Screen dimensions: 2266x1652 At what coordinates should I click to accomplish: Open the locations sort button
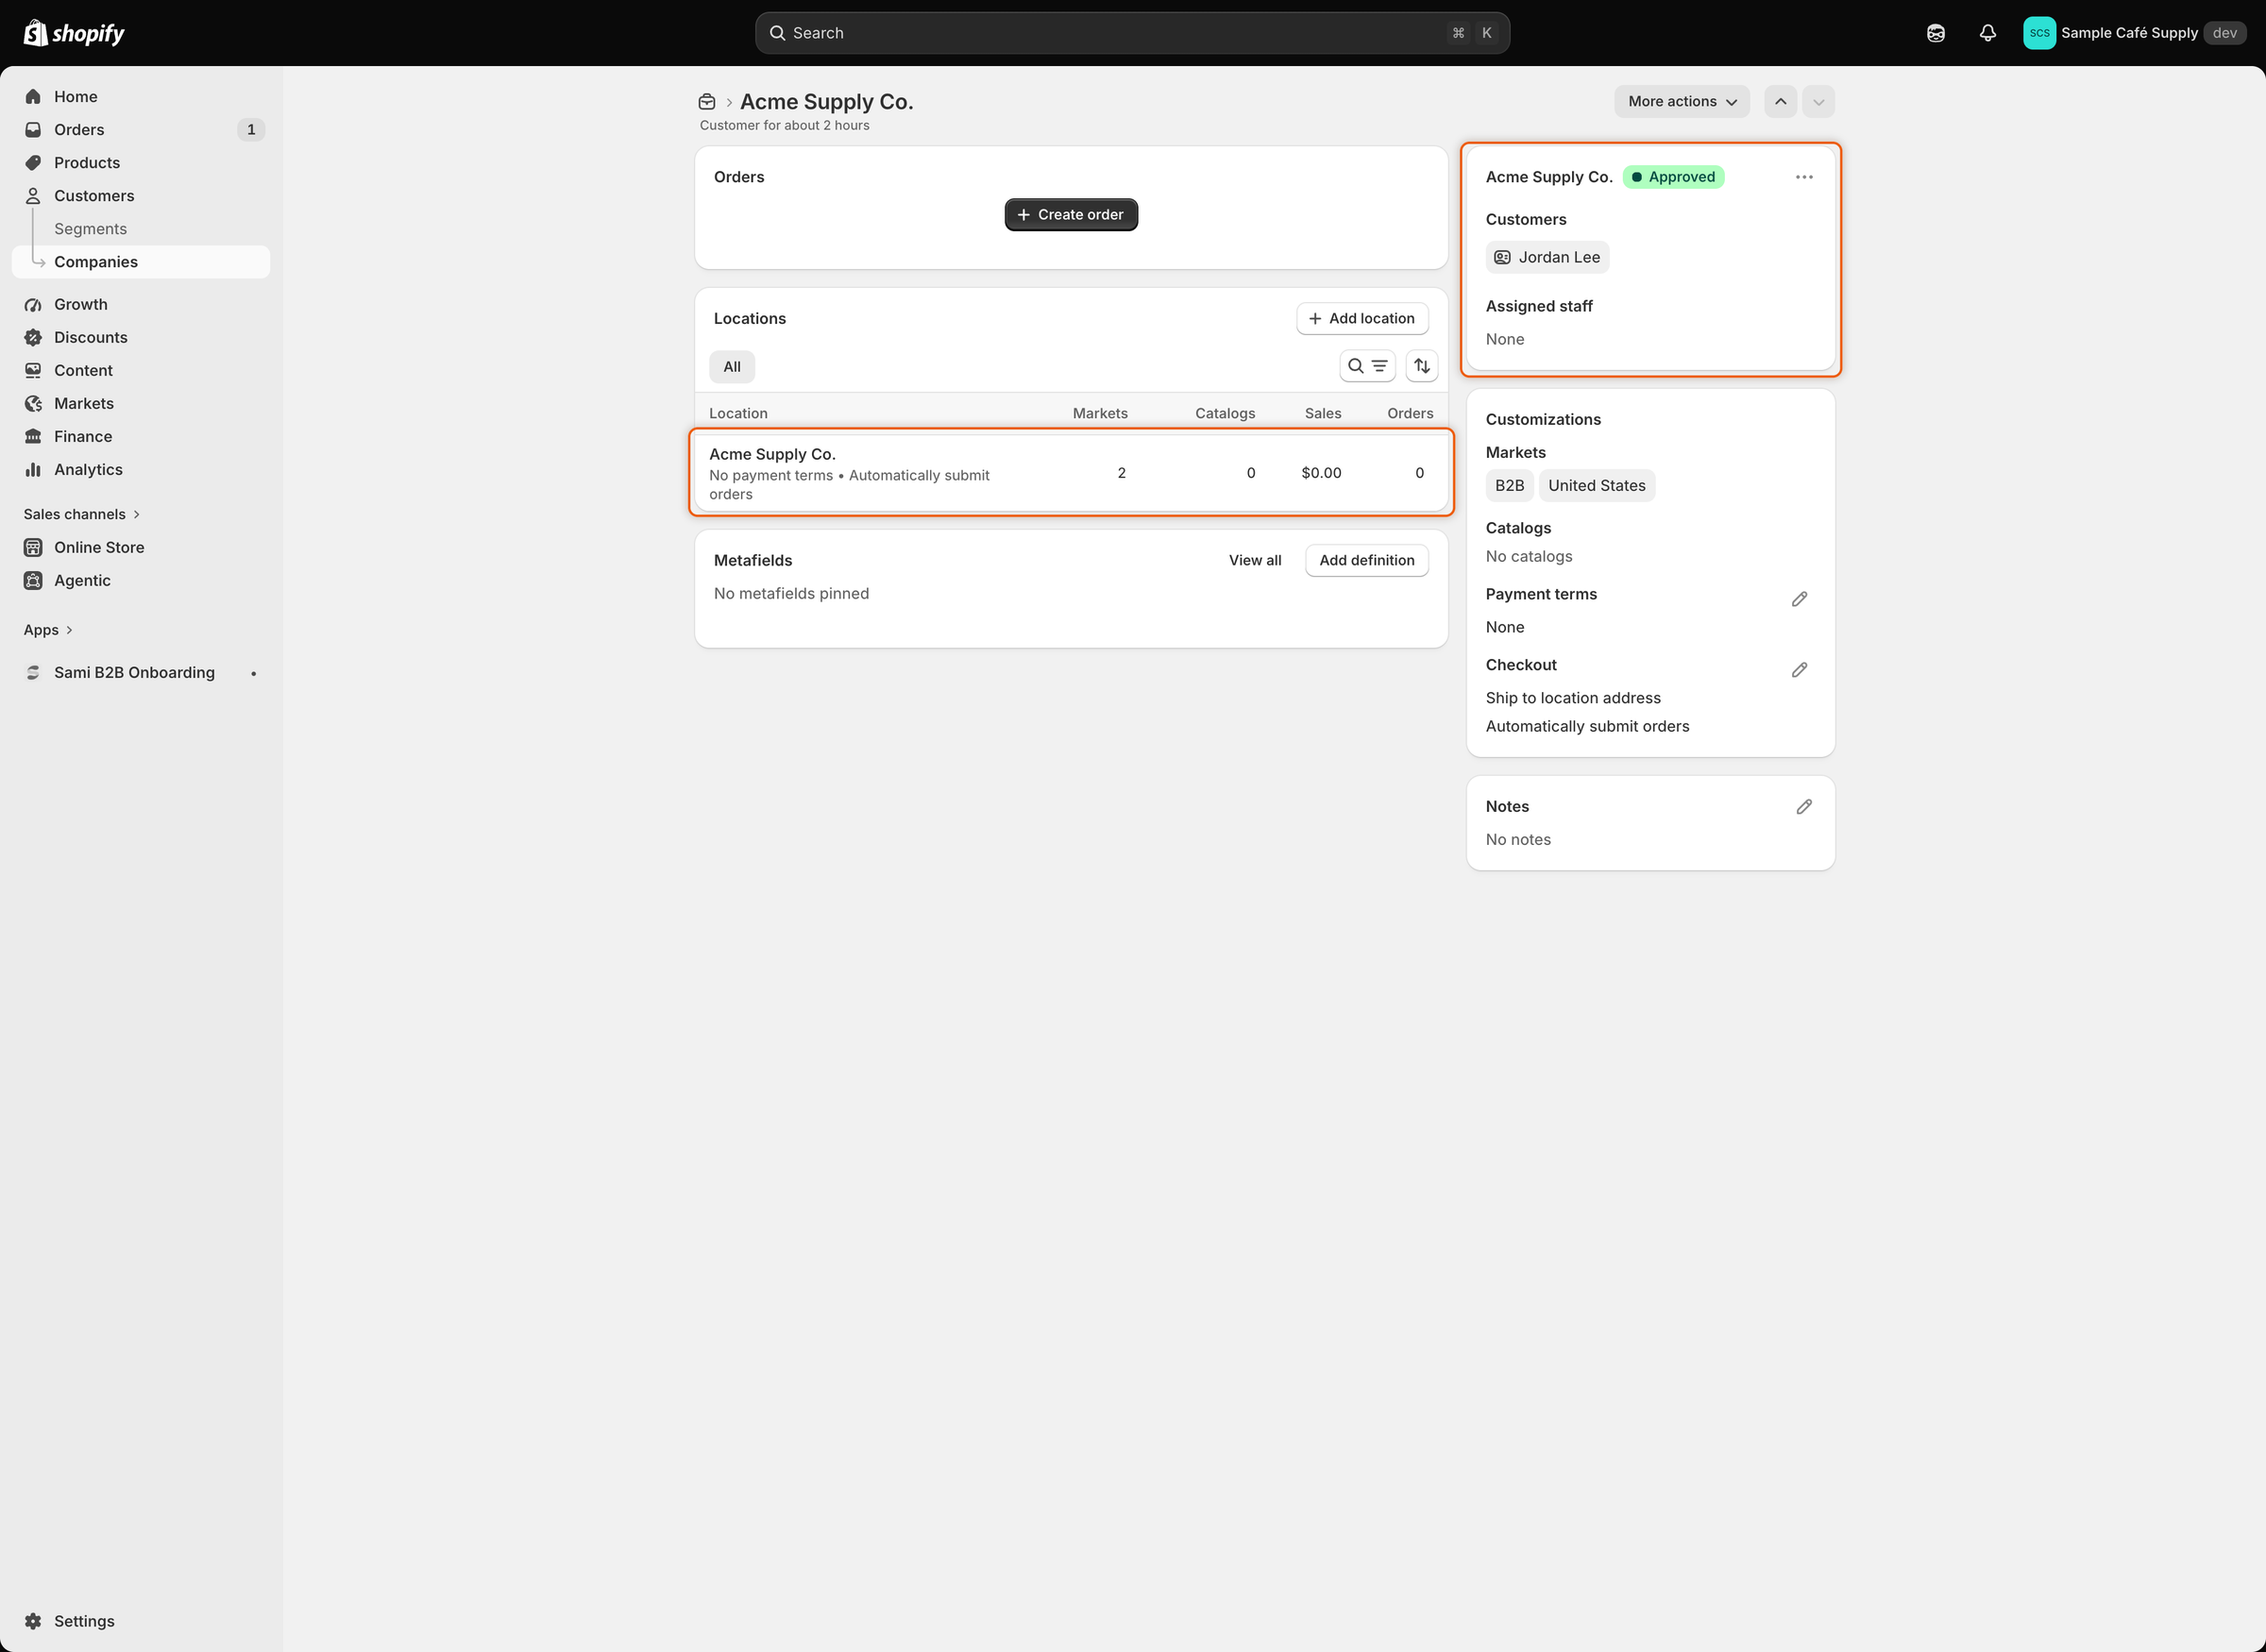point(1422,366)
